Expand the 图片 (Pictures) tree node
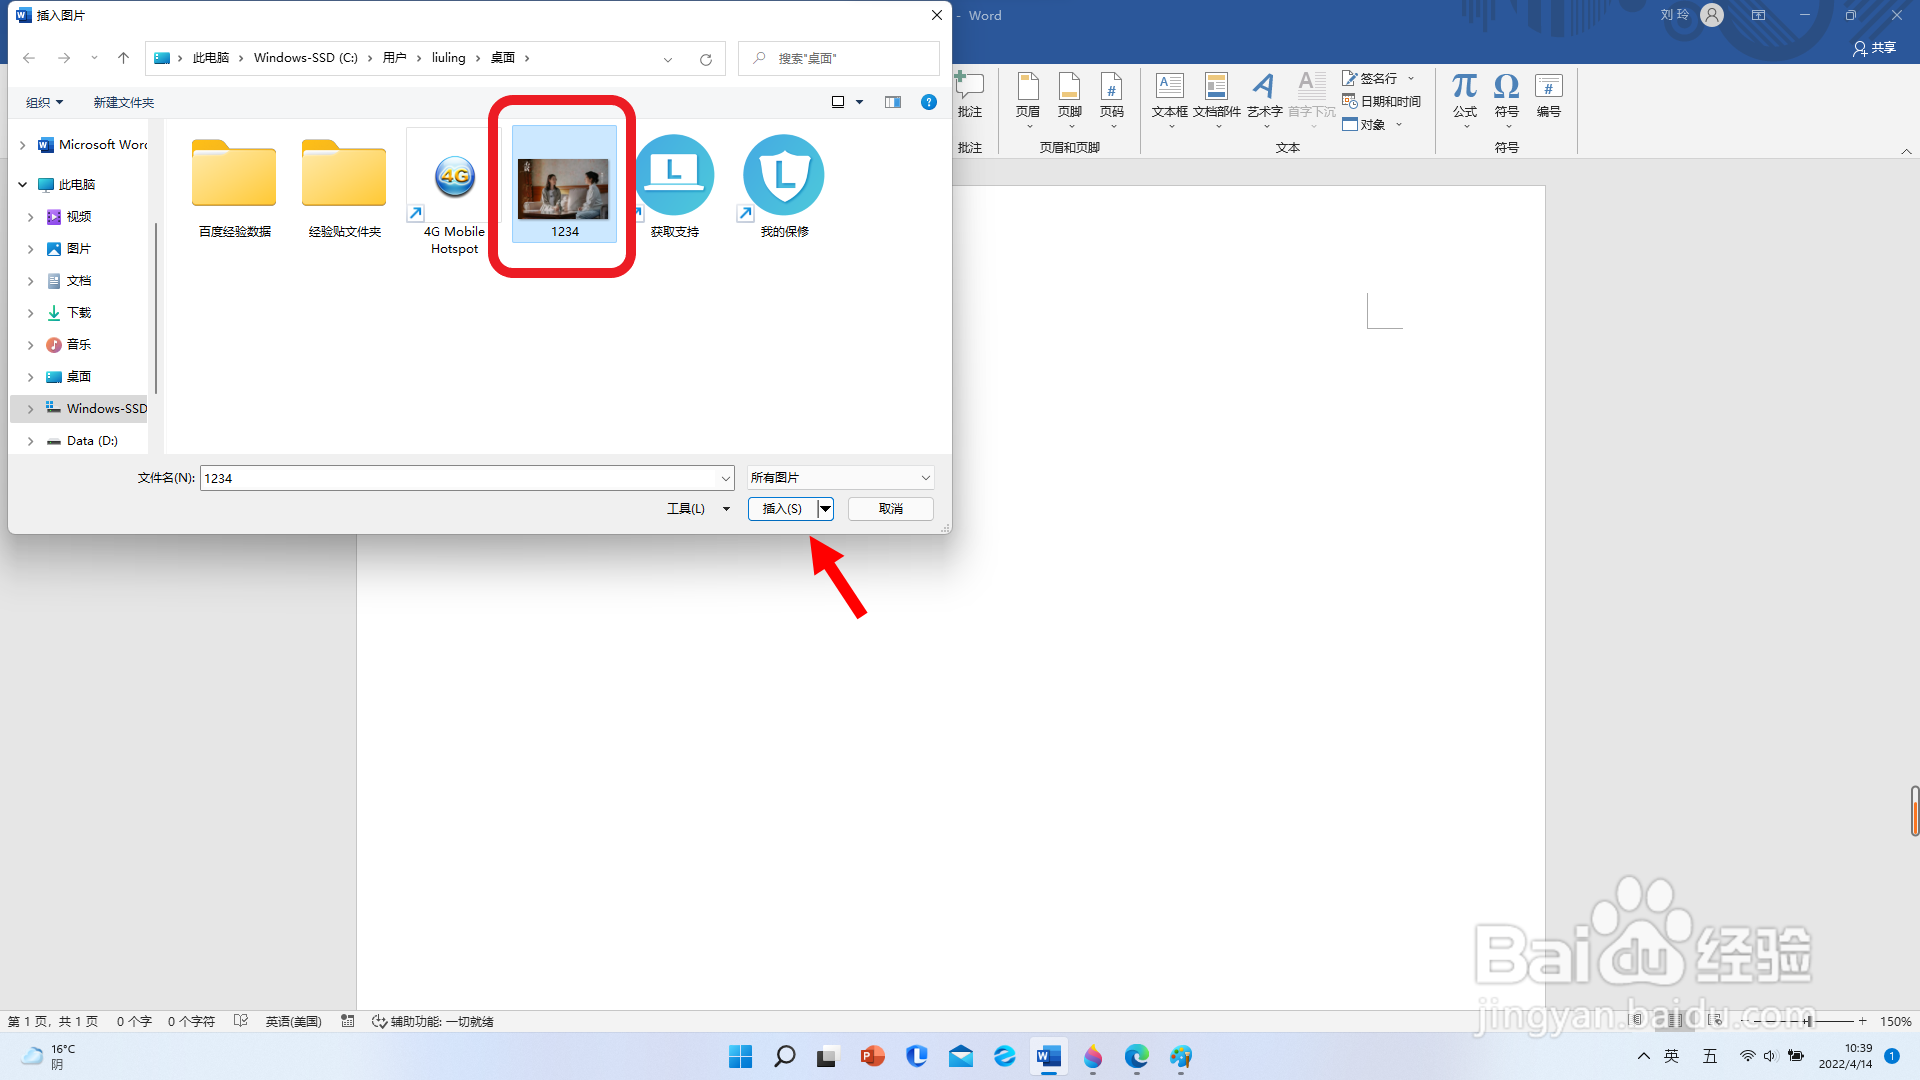1920x1080 pixels. coord(30,249)
